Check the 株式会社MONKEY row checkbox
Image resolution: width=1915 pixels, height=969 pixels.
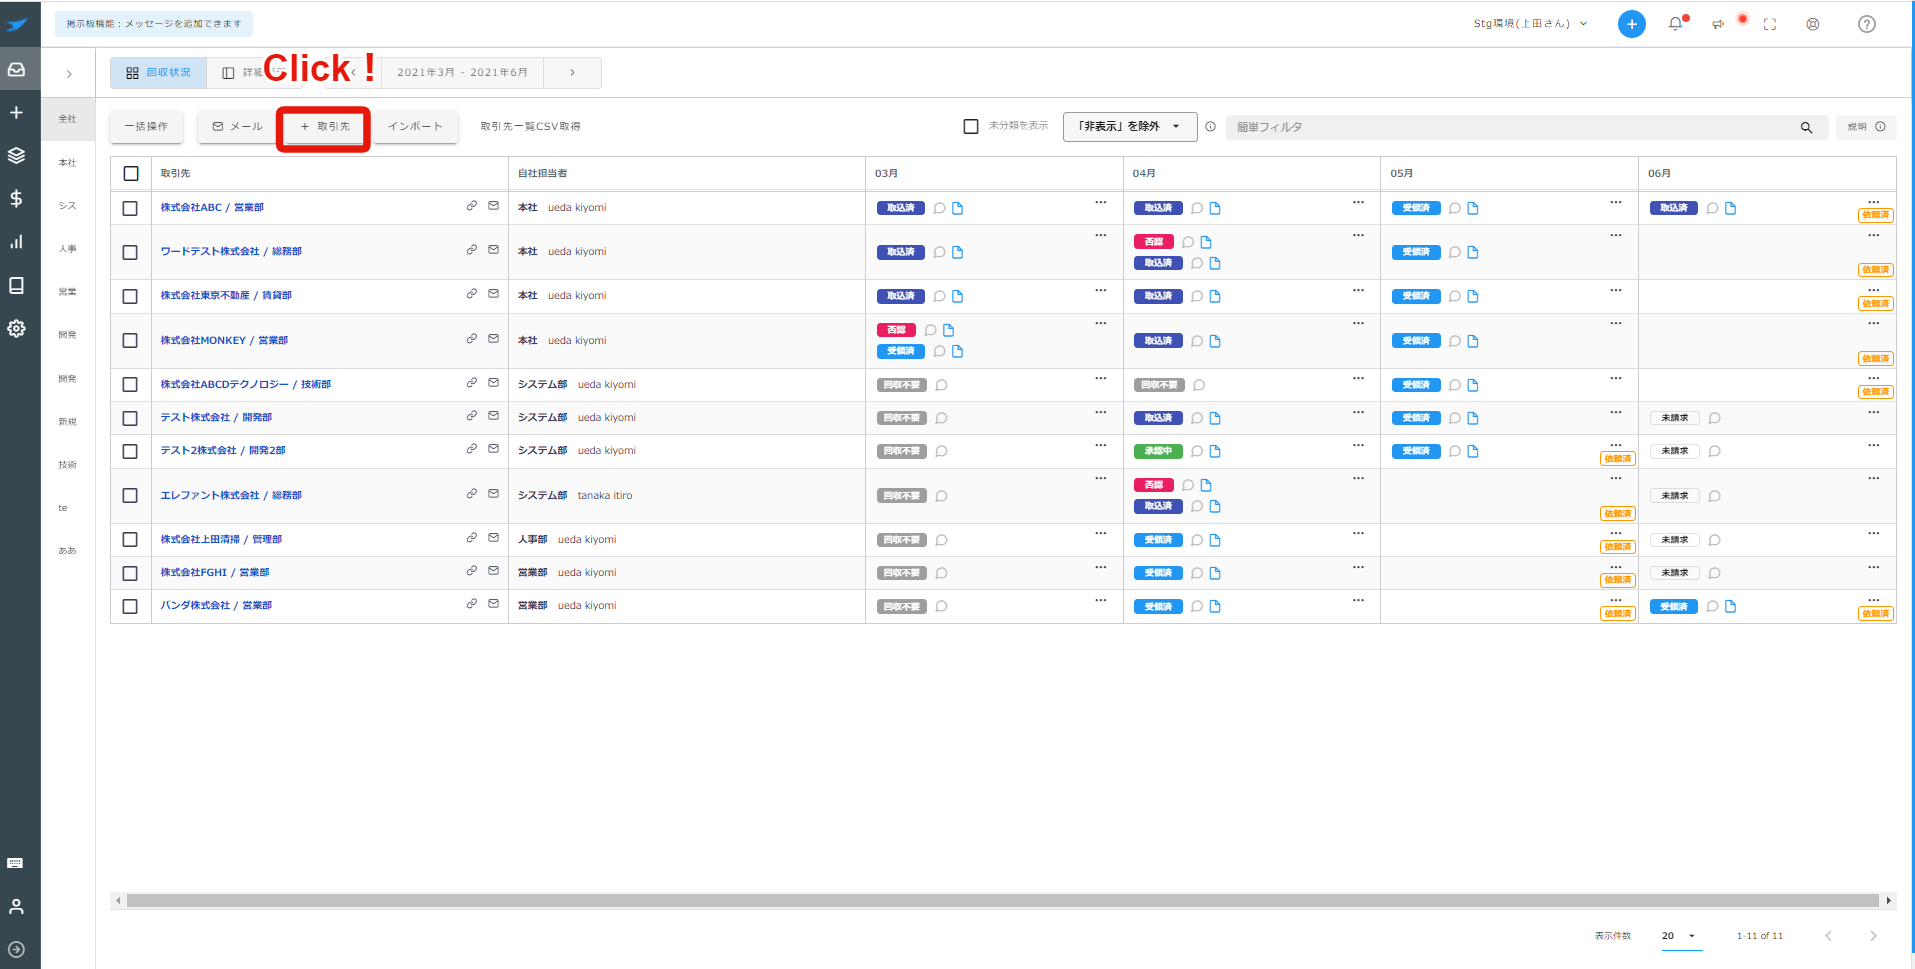[130, 341]
